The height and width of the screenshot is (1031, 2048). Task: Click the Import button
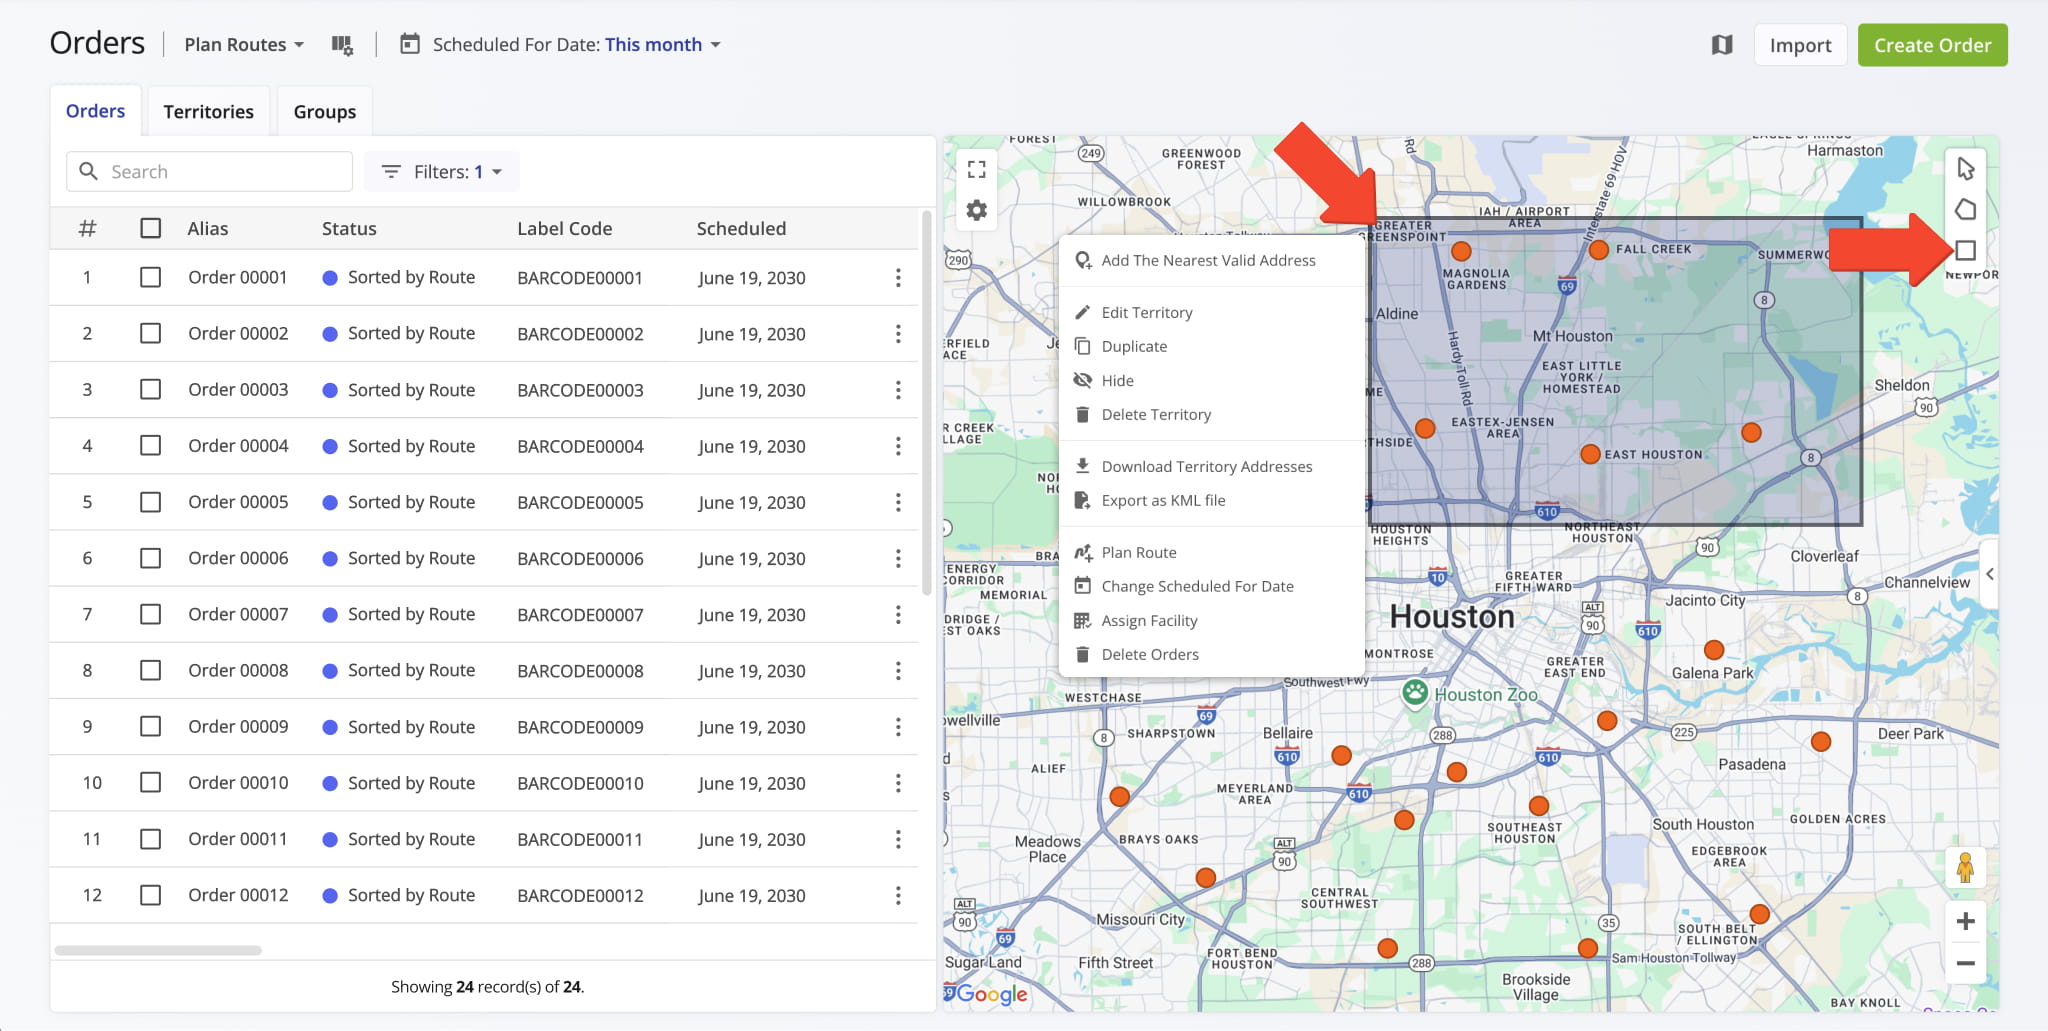tap(1800, 45)
